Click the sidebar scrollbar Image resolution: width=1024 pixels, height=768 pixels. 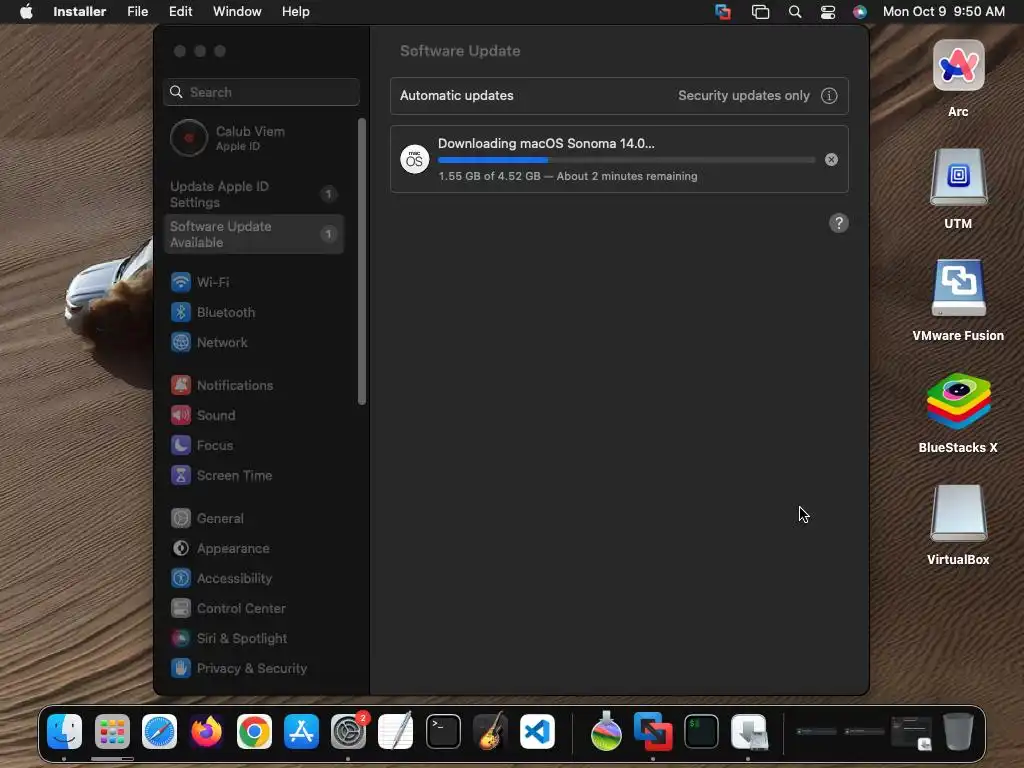[362, 261]
